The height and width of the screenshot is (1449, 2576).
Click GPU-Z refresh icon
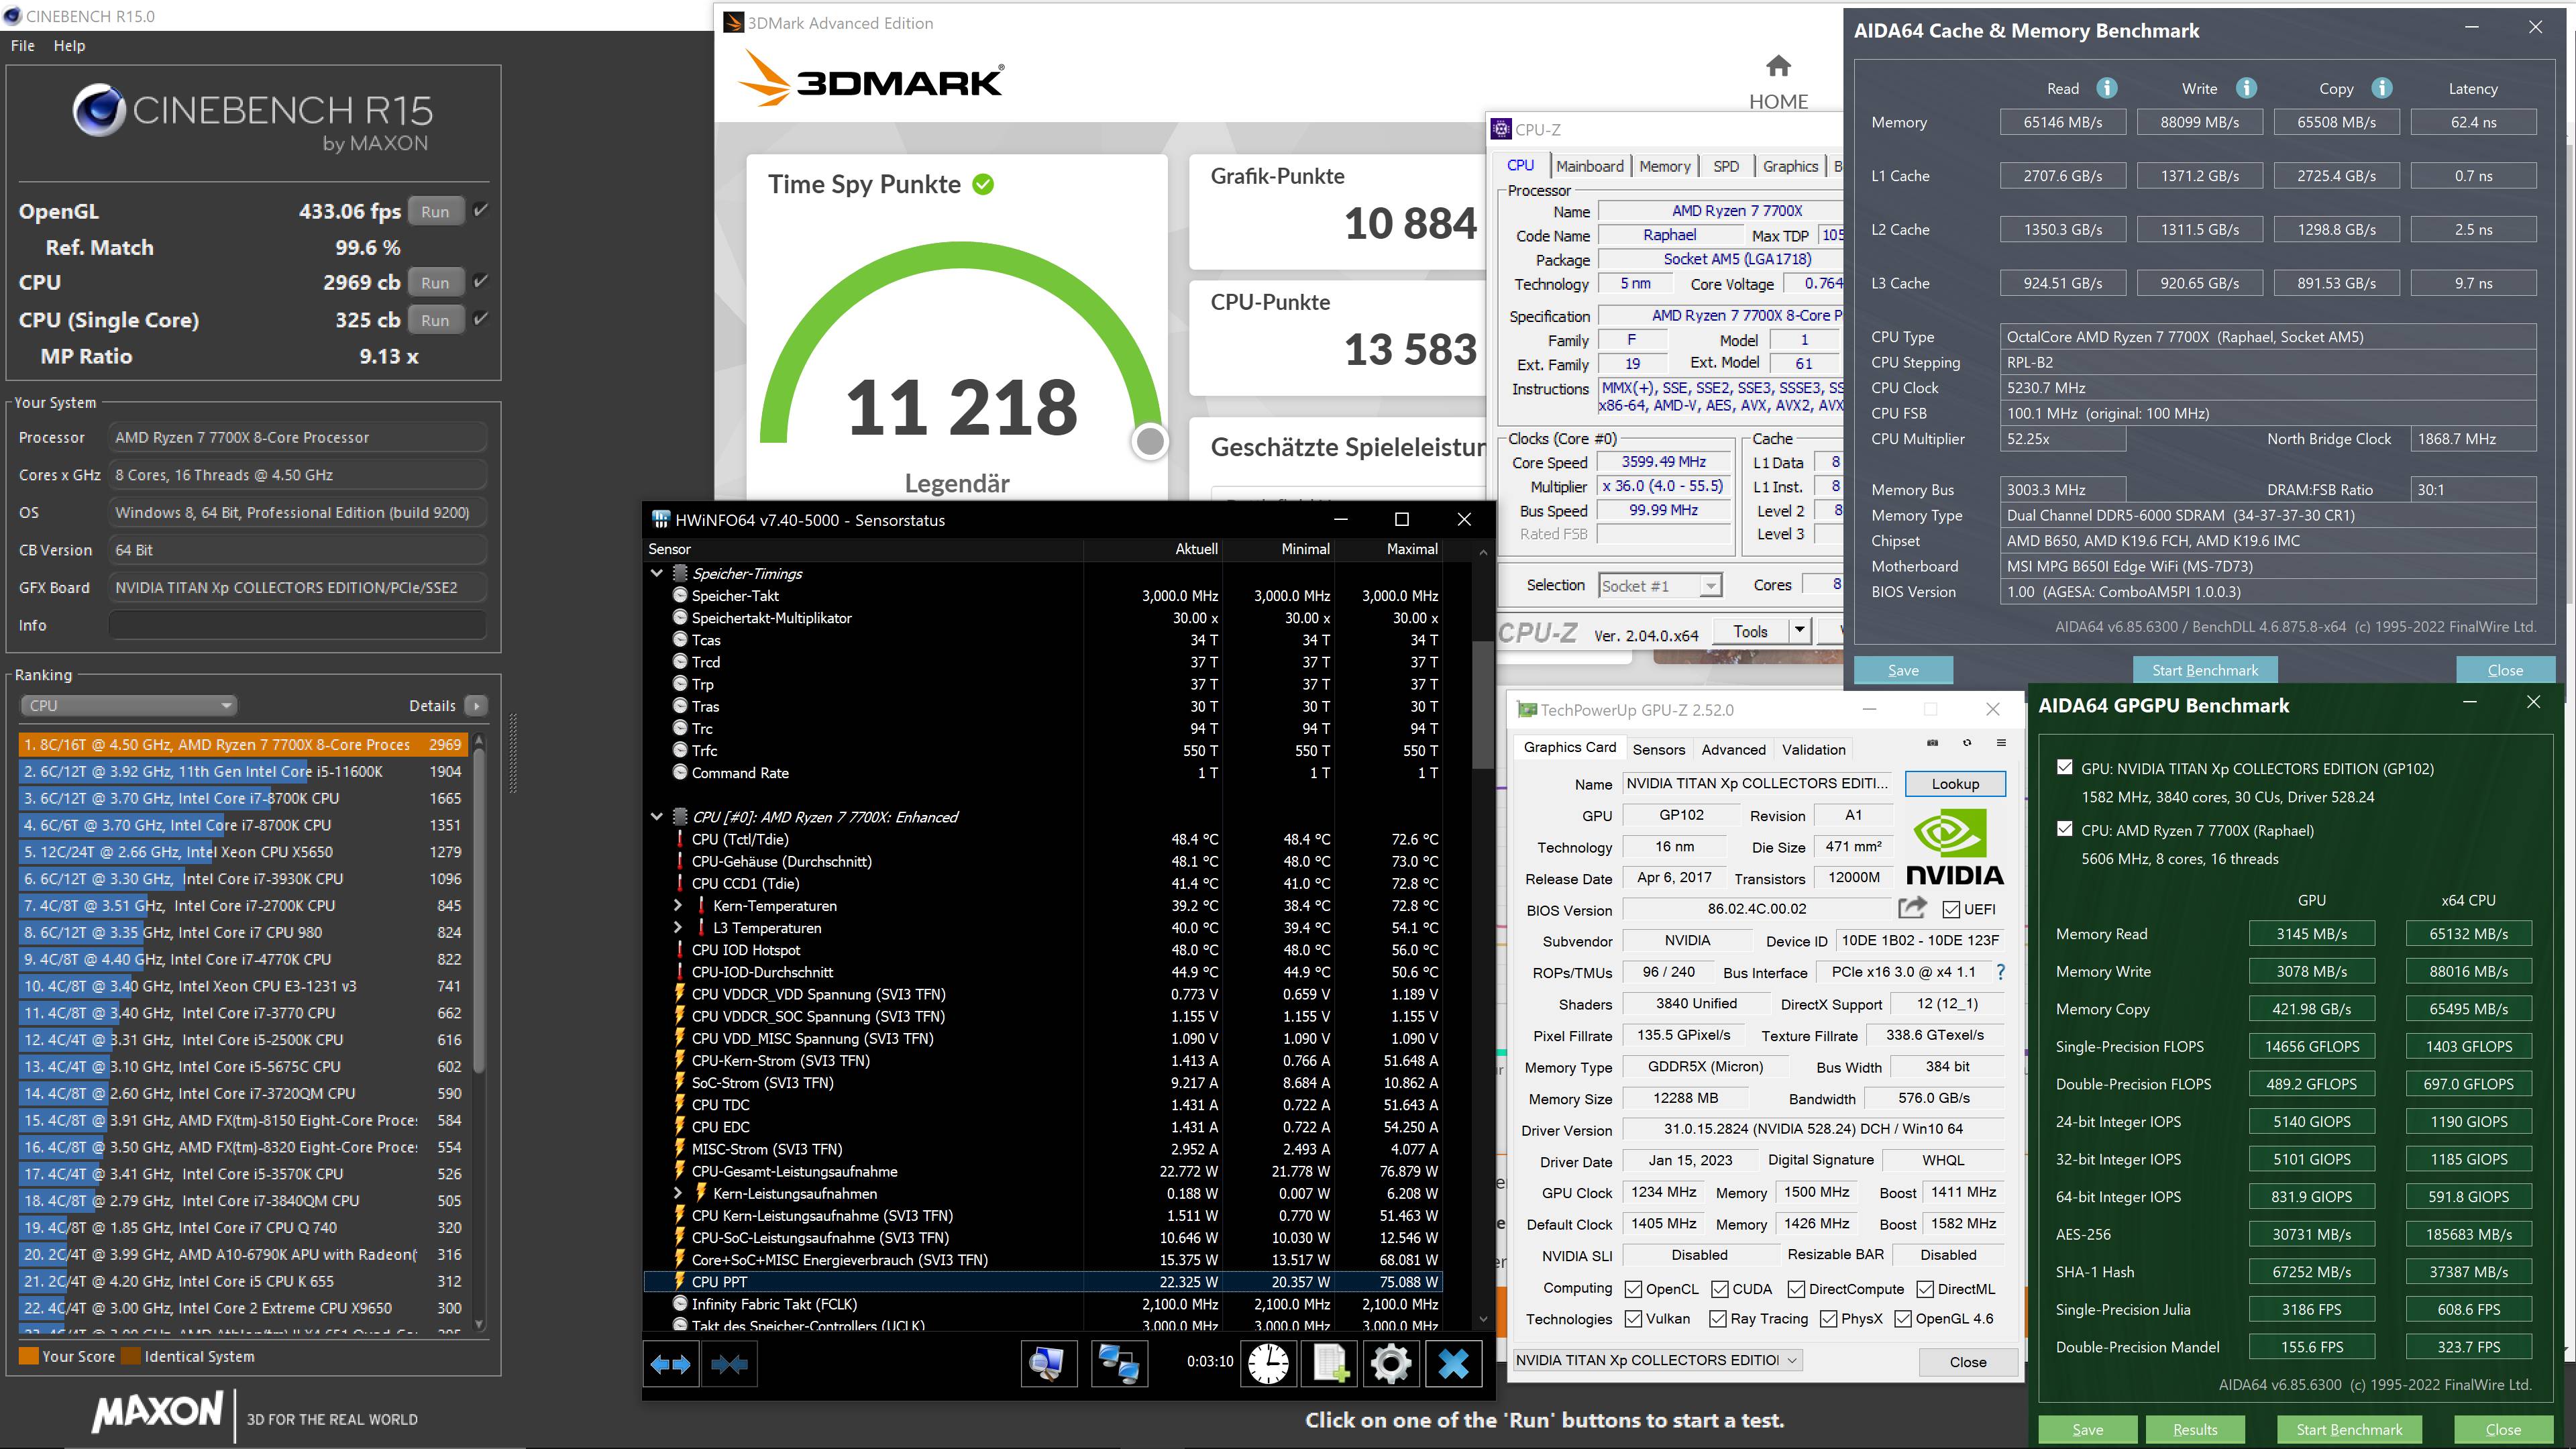click(x=1967, y=743)
